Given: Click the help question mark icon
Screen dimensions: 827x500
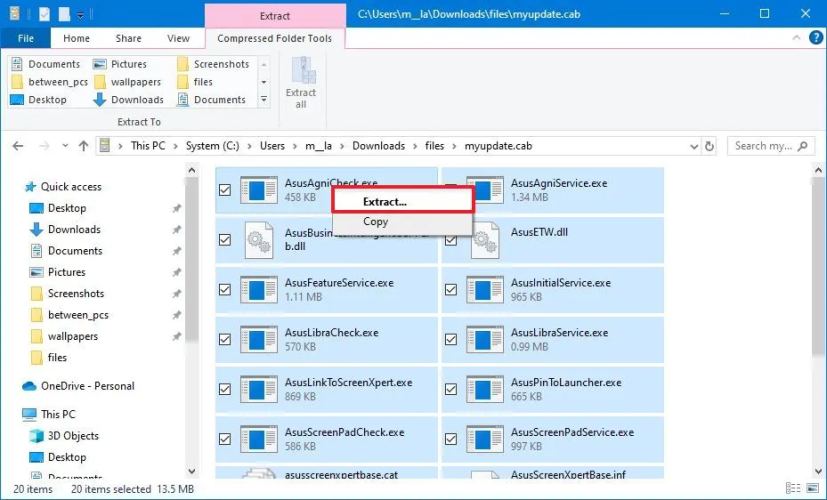Looking at the screenshot, I should pyautogui.click(x=814, y=39).
